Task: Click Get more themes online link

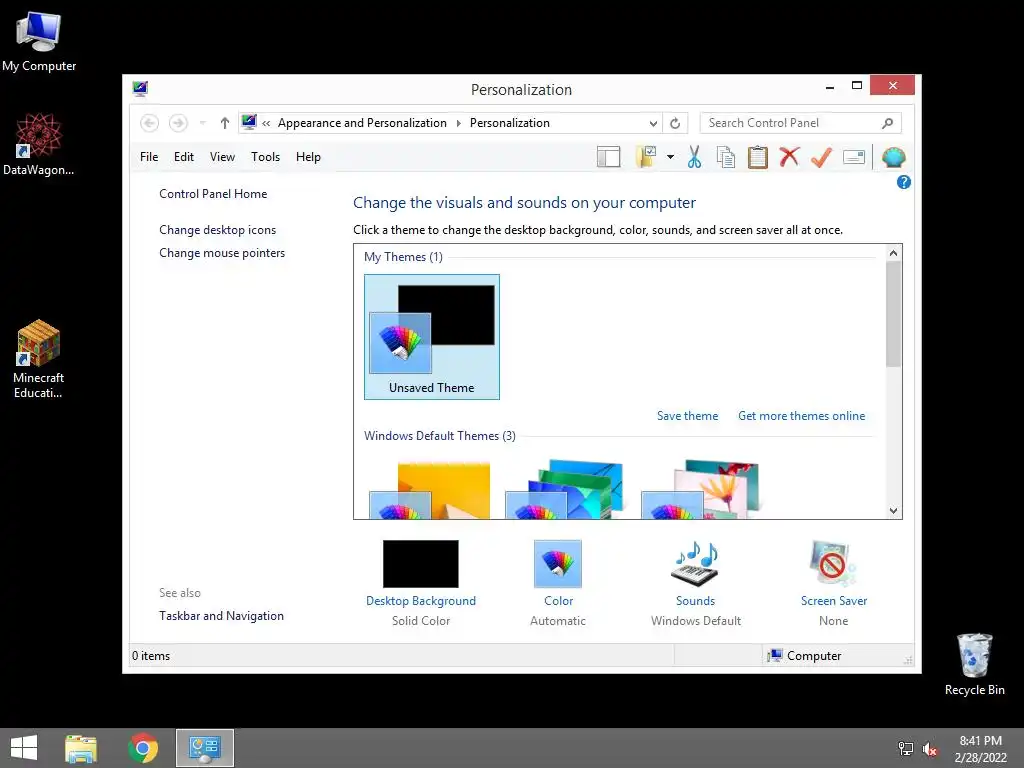Action: 801,416
